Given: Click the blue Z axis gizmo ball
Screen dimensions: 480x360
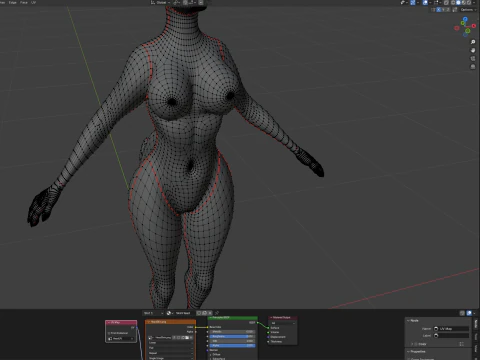Looking at the screenshot, I should (x=465, y=19).
